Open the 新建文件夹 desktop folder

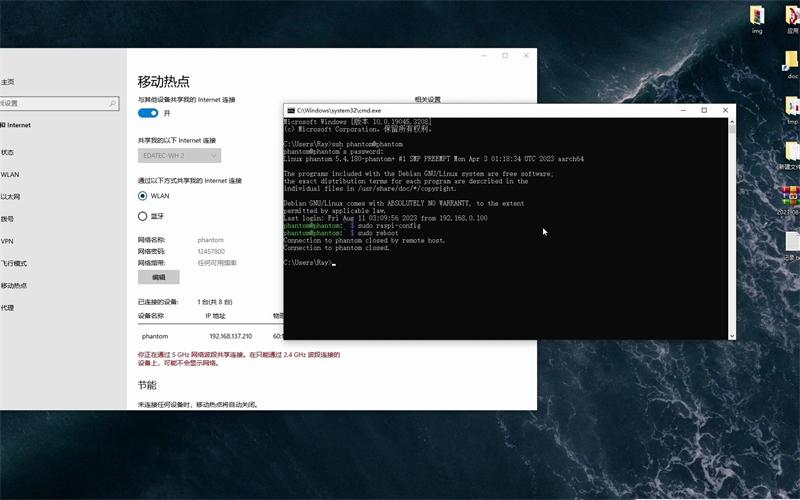tap(792, 152)
